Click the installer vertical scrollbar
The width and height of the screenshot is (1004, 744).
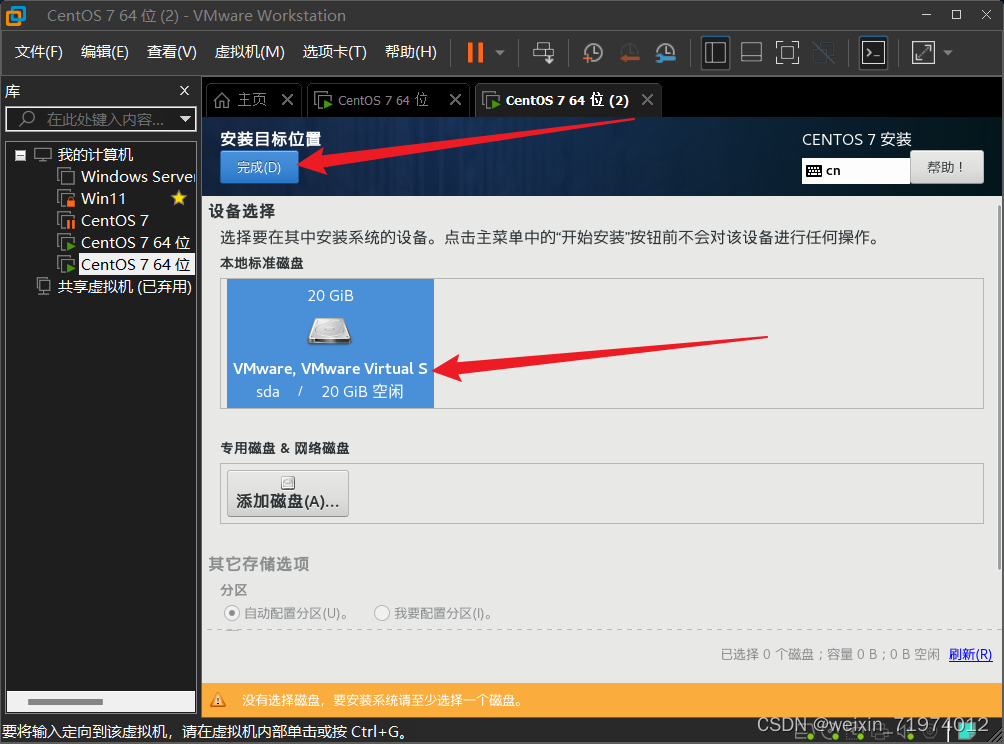point(1000,387)
